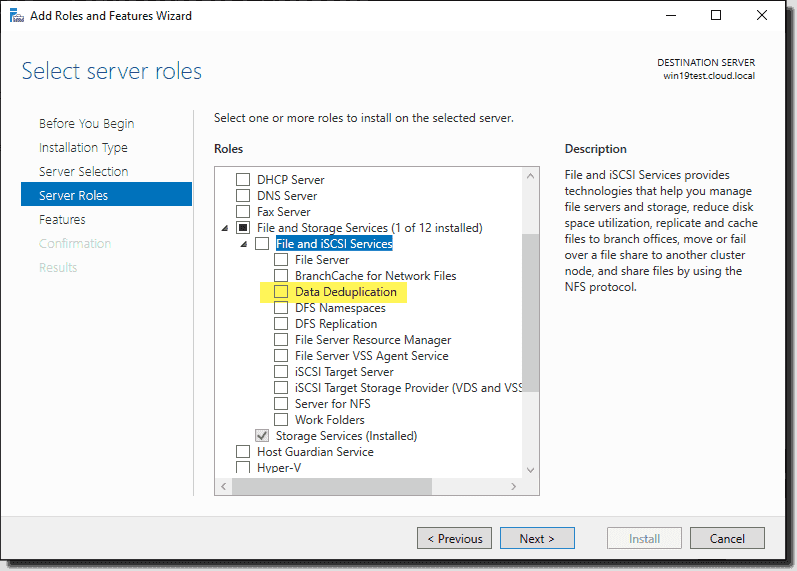
Task: Collapse the File and iSCSI Services node
Action: [244, 244]
